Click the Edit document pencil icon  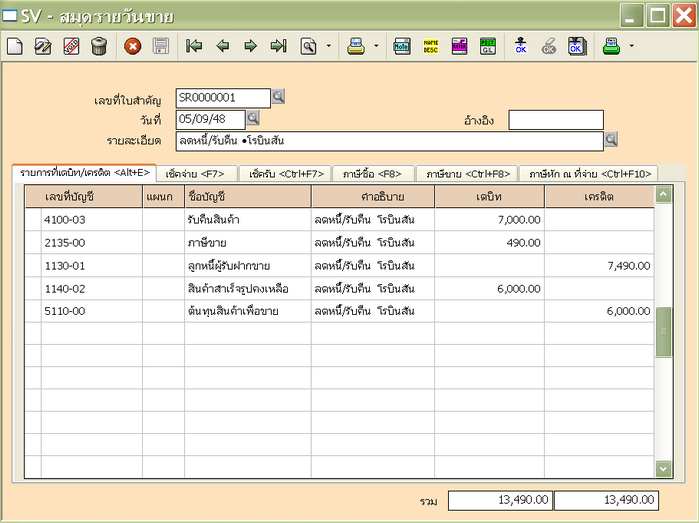pyautogui.click(x=43, y=46)
